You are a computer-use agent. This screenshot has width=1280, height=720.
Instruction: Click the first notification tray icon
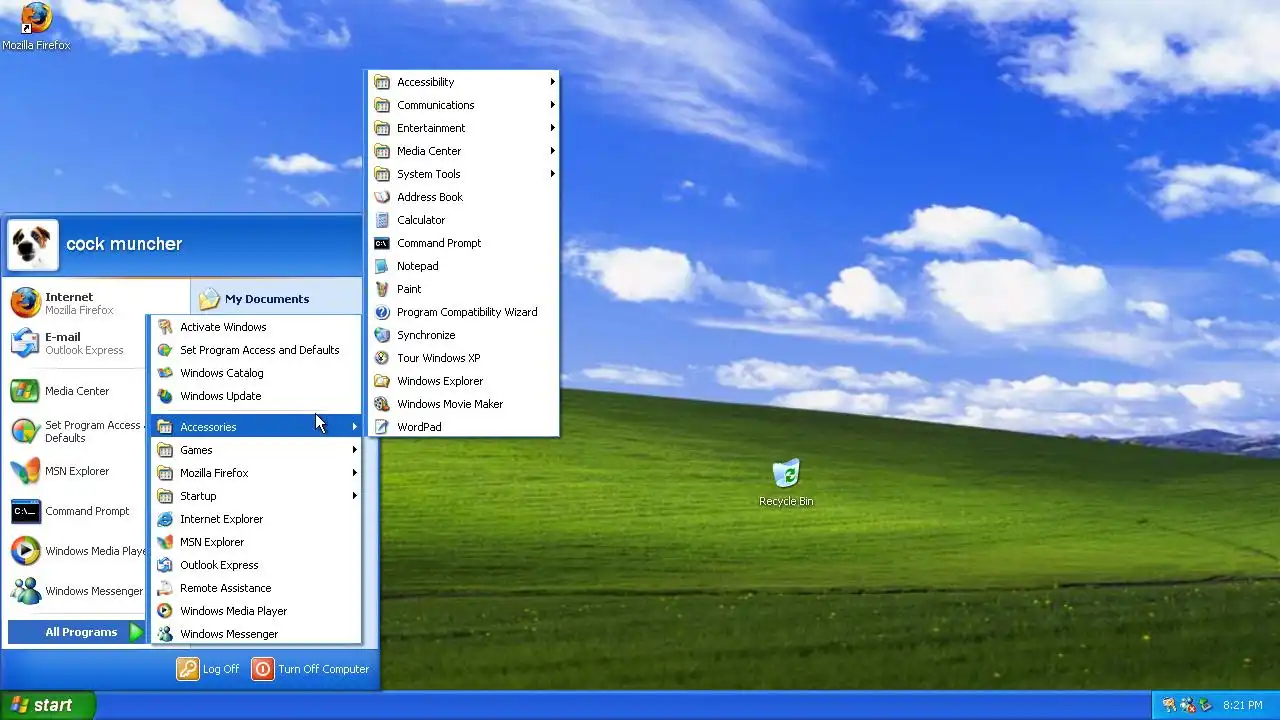(1168, 705)
